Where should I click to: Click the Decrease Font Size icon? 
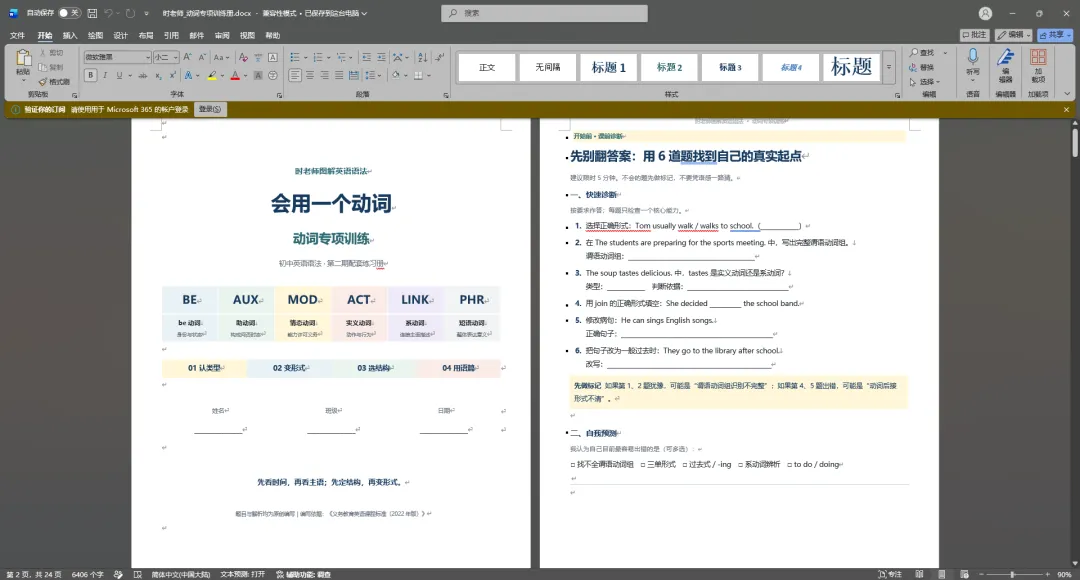202,57
